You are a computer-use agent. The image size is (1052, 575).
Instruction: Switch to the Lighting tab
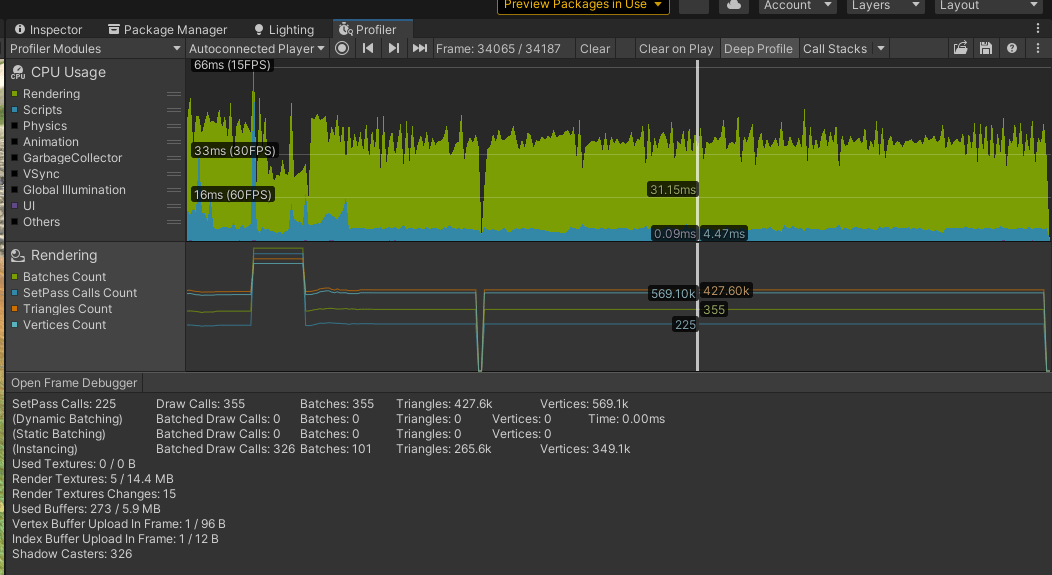[x=284, y=30]
